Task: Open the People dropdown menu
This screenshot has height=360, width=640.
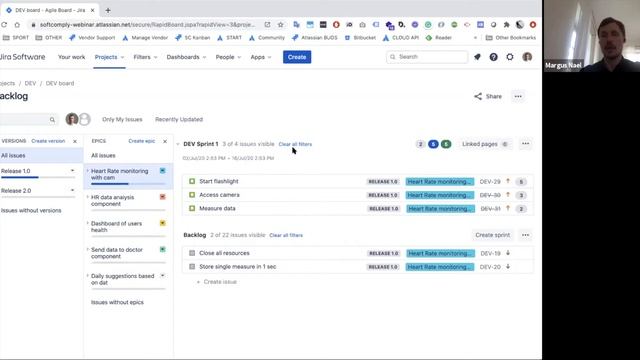Action: click(x=228, y=57)
